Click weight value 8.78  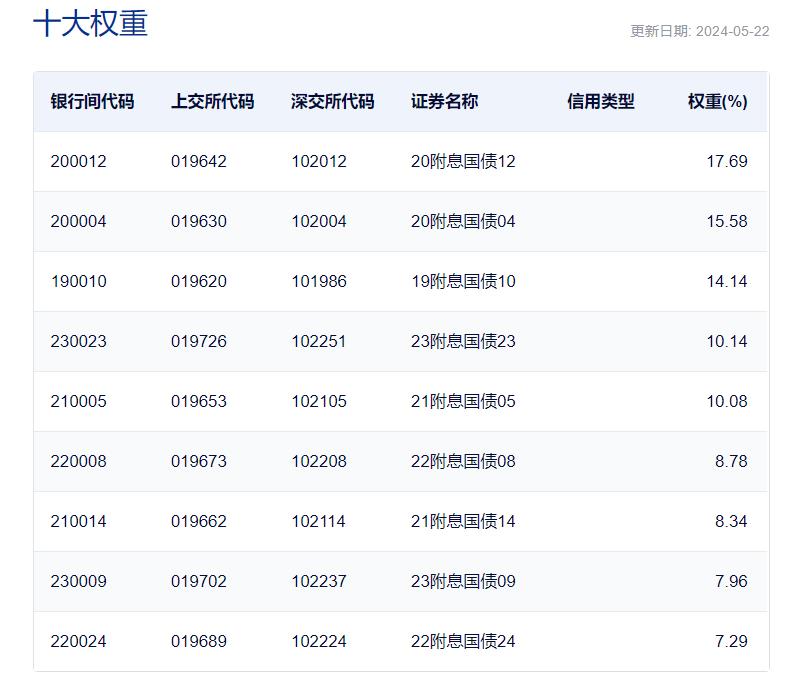tap(731, 461)
